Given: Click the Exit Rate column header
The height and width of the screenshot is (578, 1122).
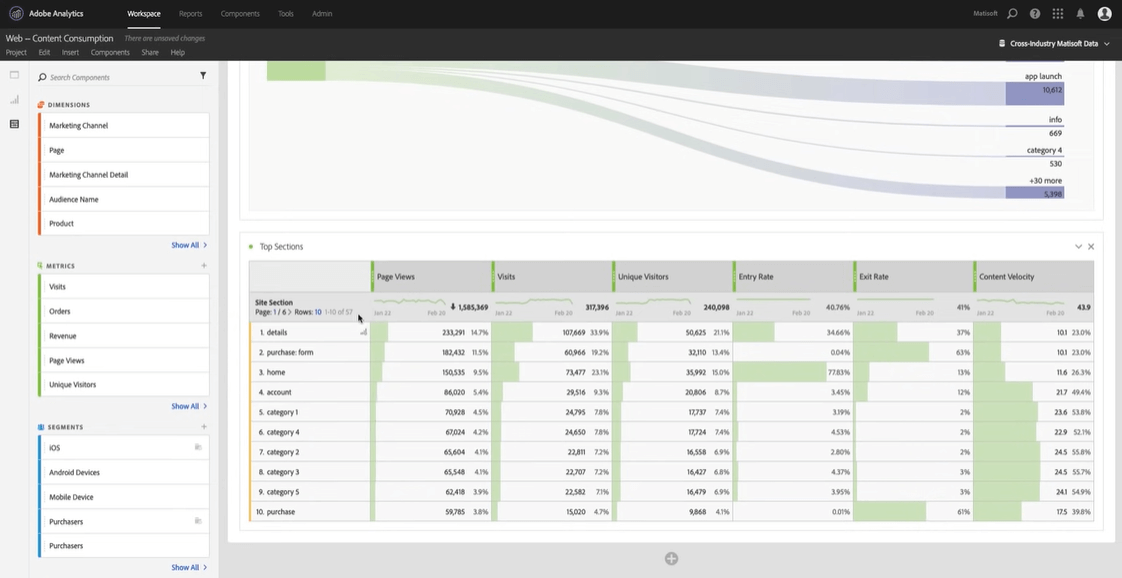Looking at the screenshot, I should (x=913, y=276).
